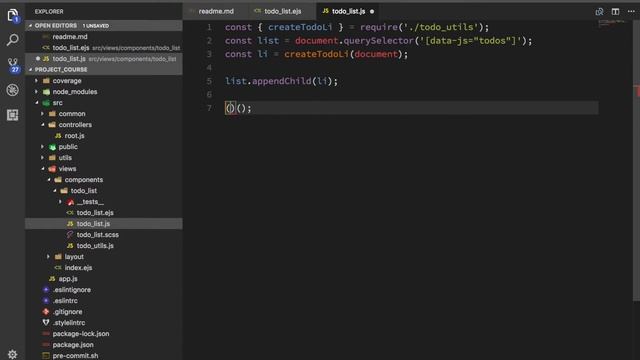This screenshot has height=360, width=640.
Task: Click the EXPLORER panel title
Action: (49, 11)
